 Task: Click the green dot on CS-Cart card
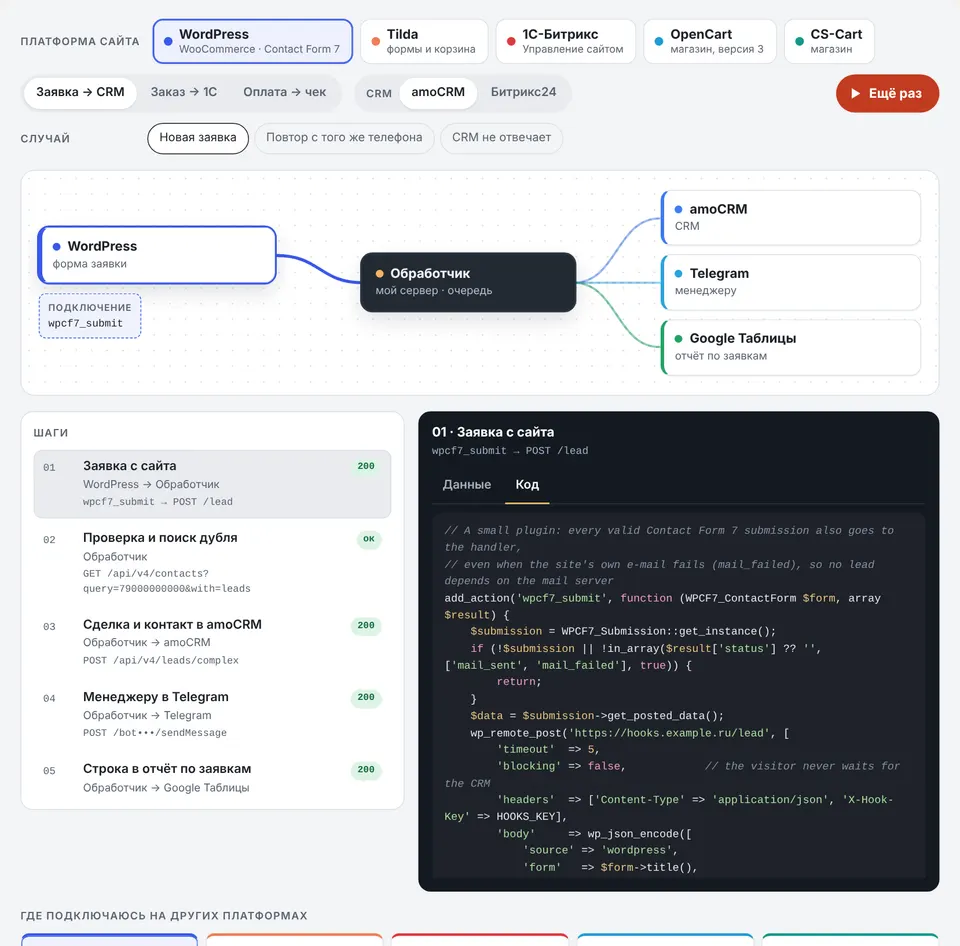(x=800, y=42)
